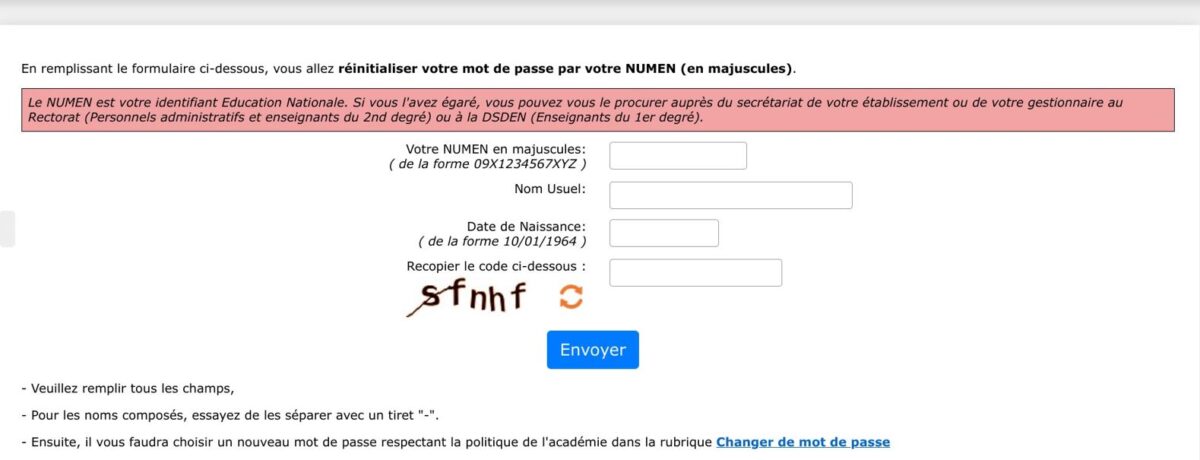
Task: Click the captcha code entry field
Action: pos(695,273)
